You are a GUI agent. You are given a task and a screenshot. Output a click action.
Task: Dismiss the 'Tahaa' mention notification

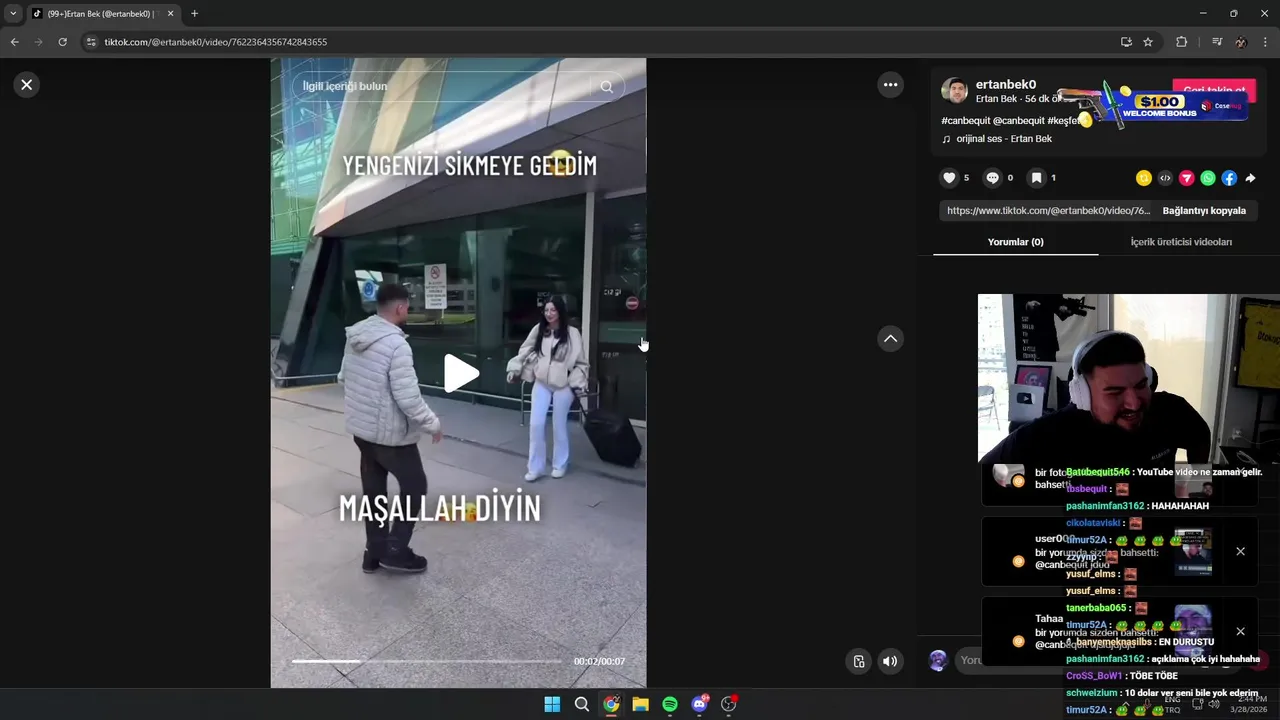coord(1240,631)
